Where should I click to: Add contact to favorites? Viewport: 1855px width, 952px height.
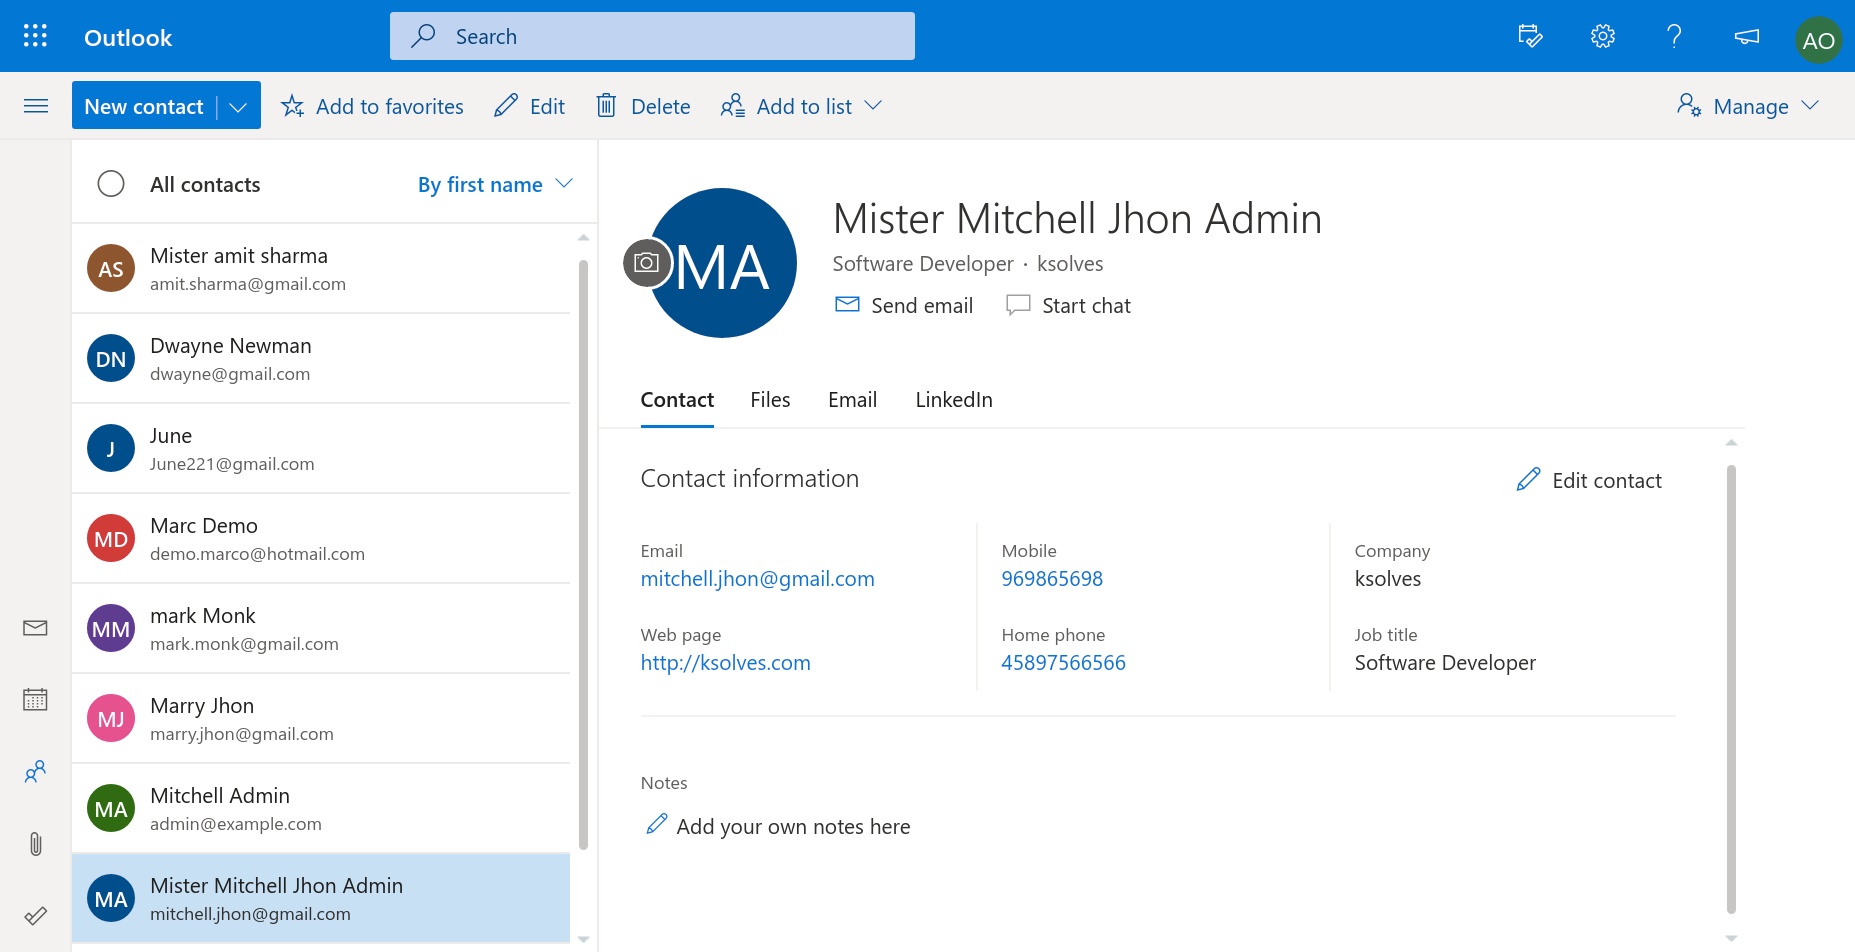pyautogui.click(x=372, y=106)
